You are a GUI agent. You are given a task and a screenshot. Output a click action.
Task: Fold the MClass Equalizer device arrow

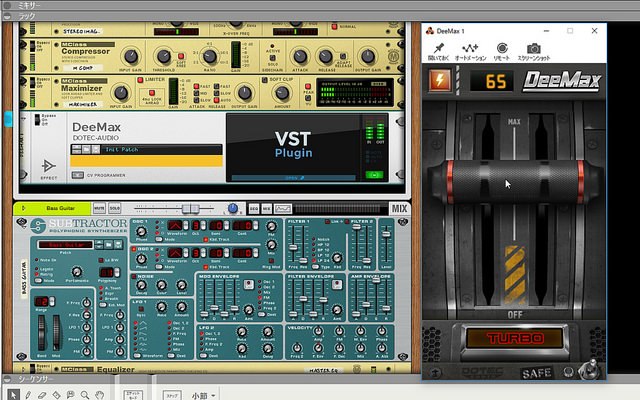[23, 369]
